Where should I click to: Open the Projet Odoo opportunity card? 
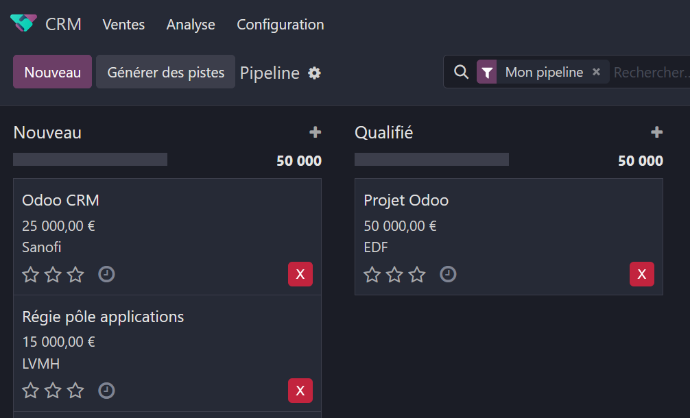pyautogui.click(x=509, y=236)
